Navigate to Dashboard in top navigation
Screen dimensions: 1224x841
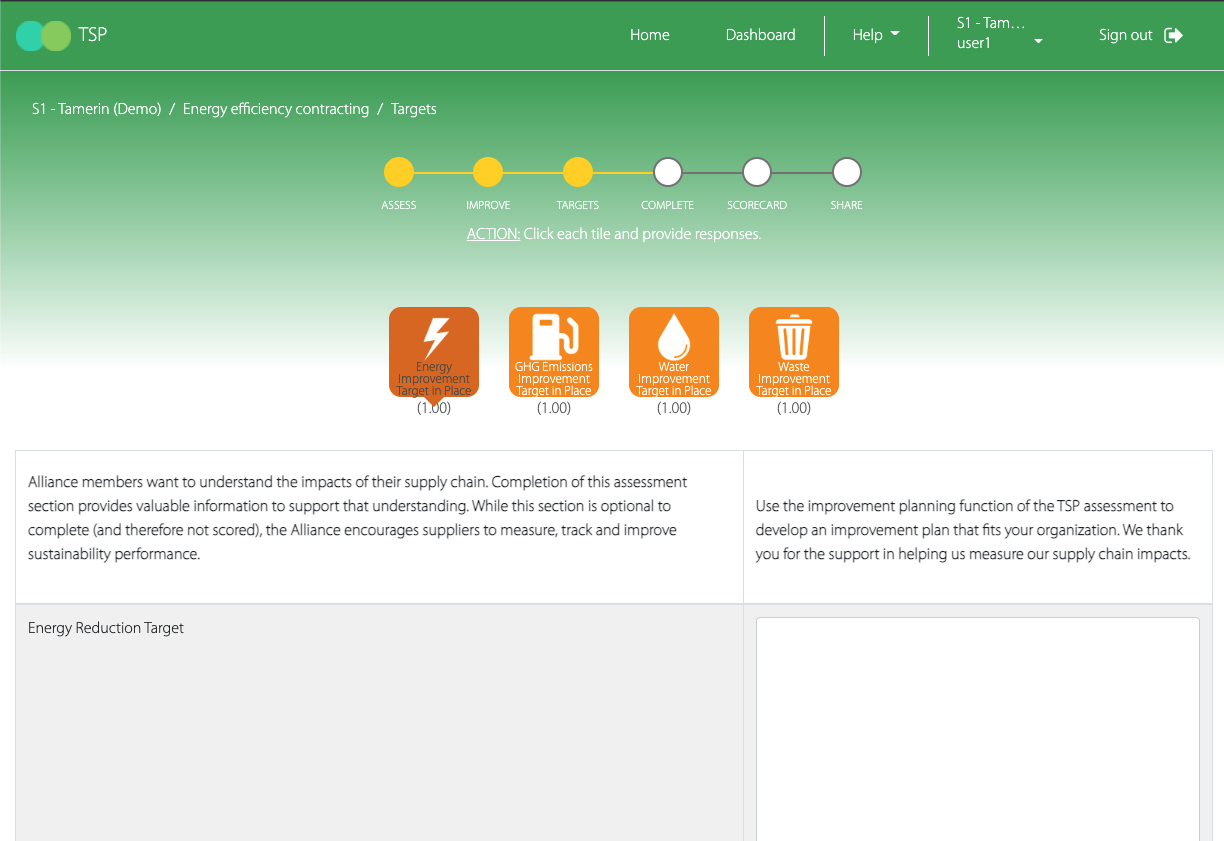[760, 35]
